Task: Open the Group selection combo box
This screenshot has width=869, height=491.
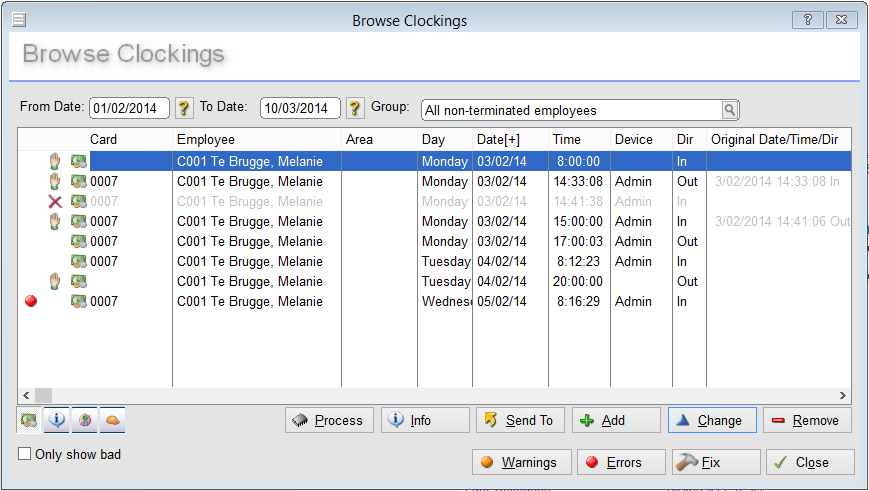Action: click(x=570, y=110)
